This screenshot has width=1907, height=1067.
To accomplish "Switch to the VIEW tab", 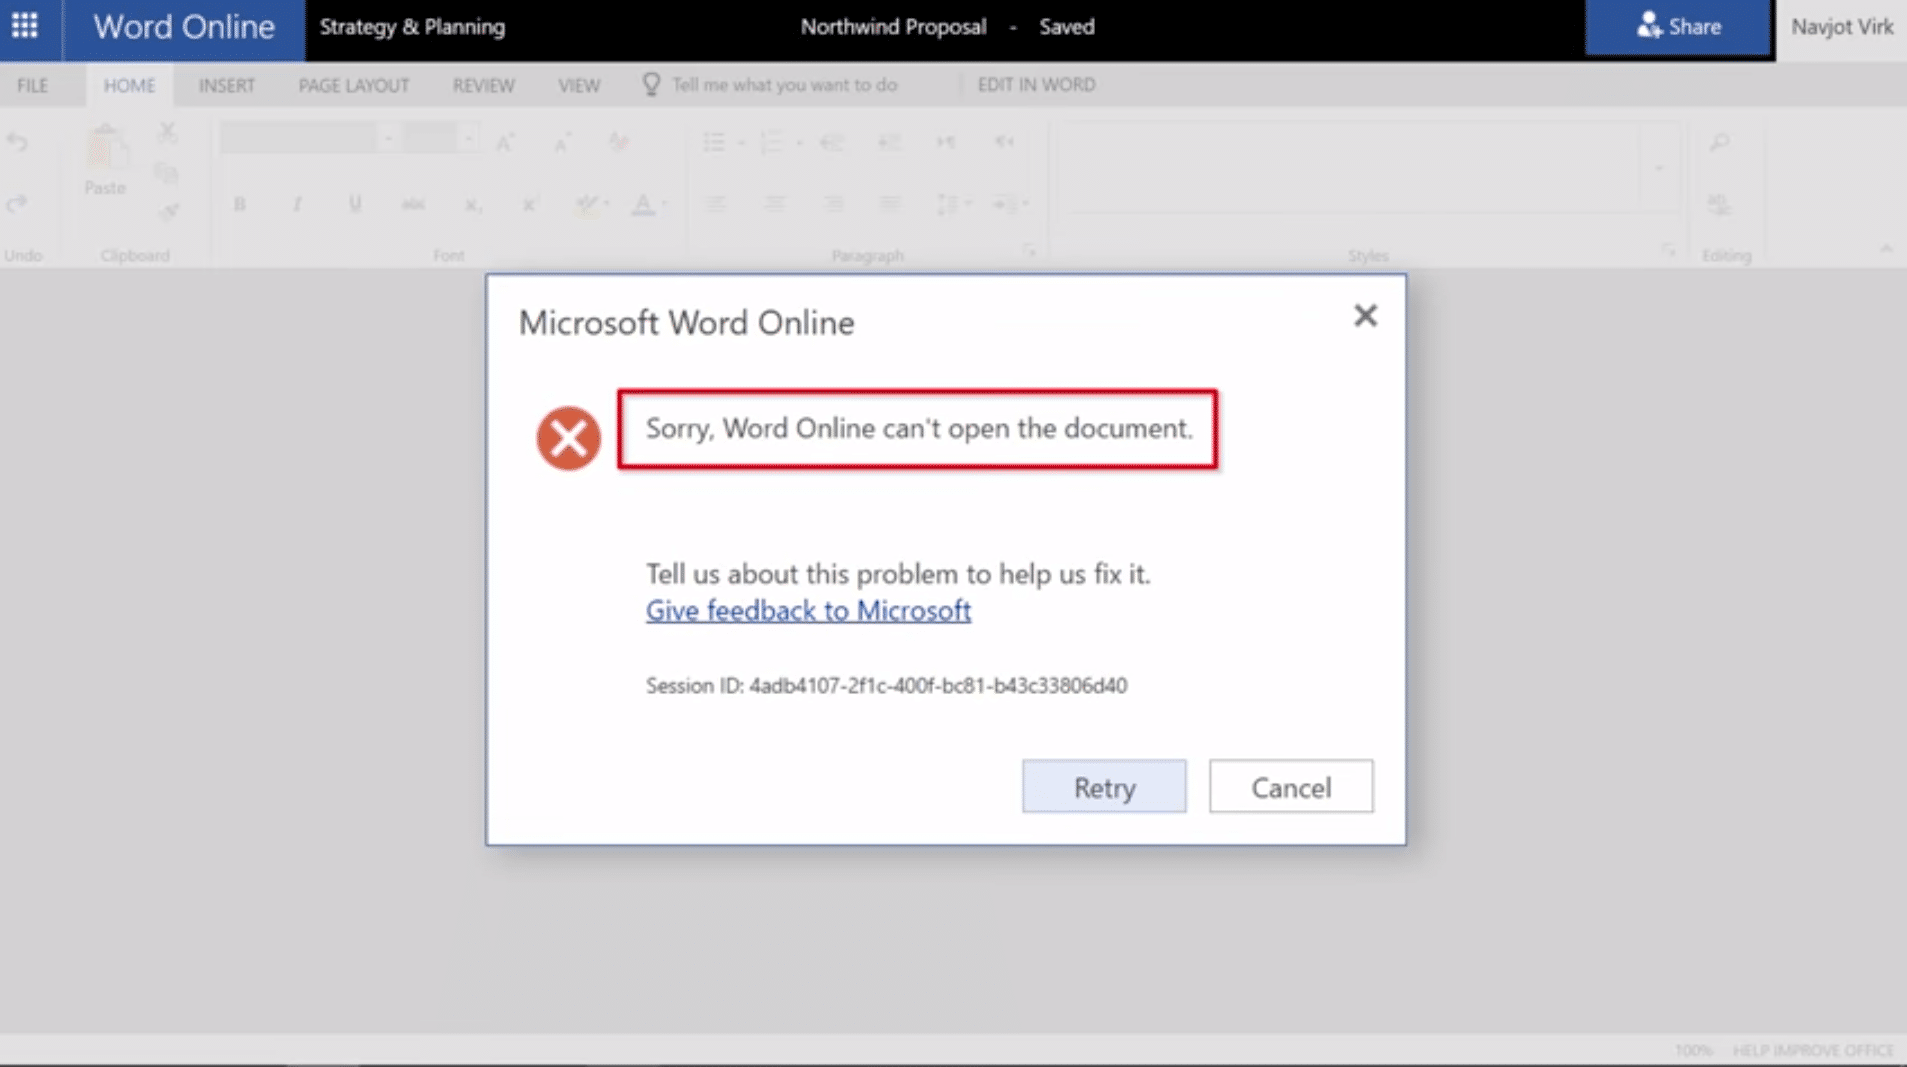I will pyautogui.click(x=579, y=85).
